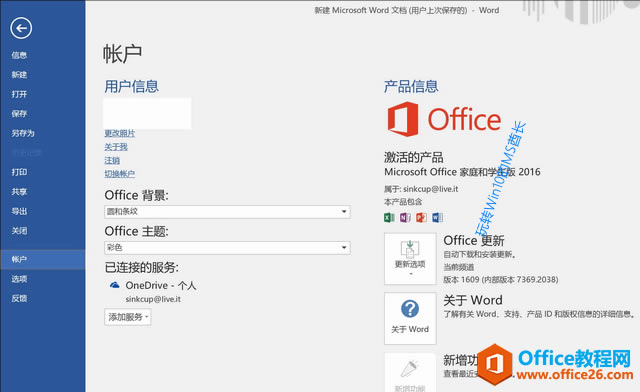Click the 关于我 link
640x392 pixels.
point(116,147)
